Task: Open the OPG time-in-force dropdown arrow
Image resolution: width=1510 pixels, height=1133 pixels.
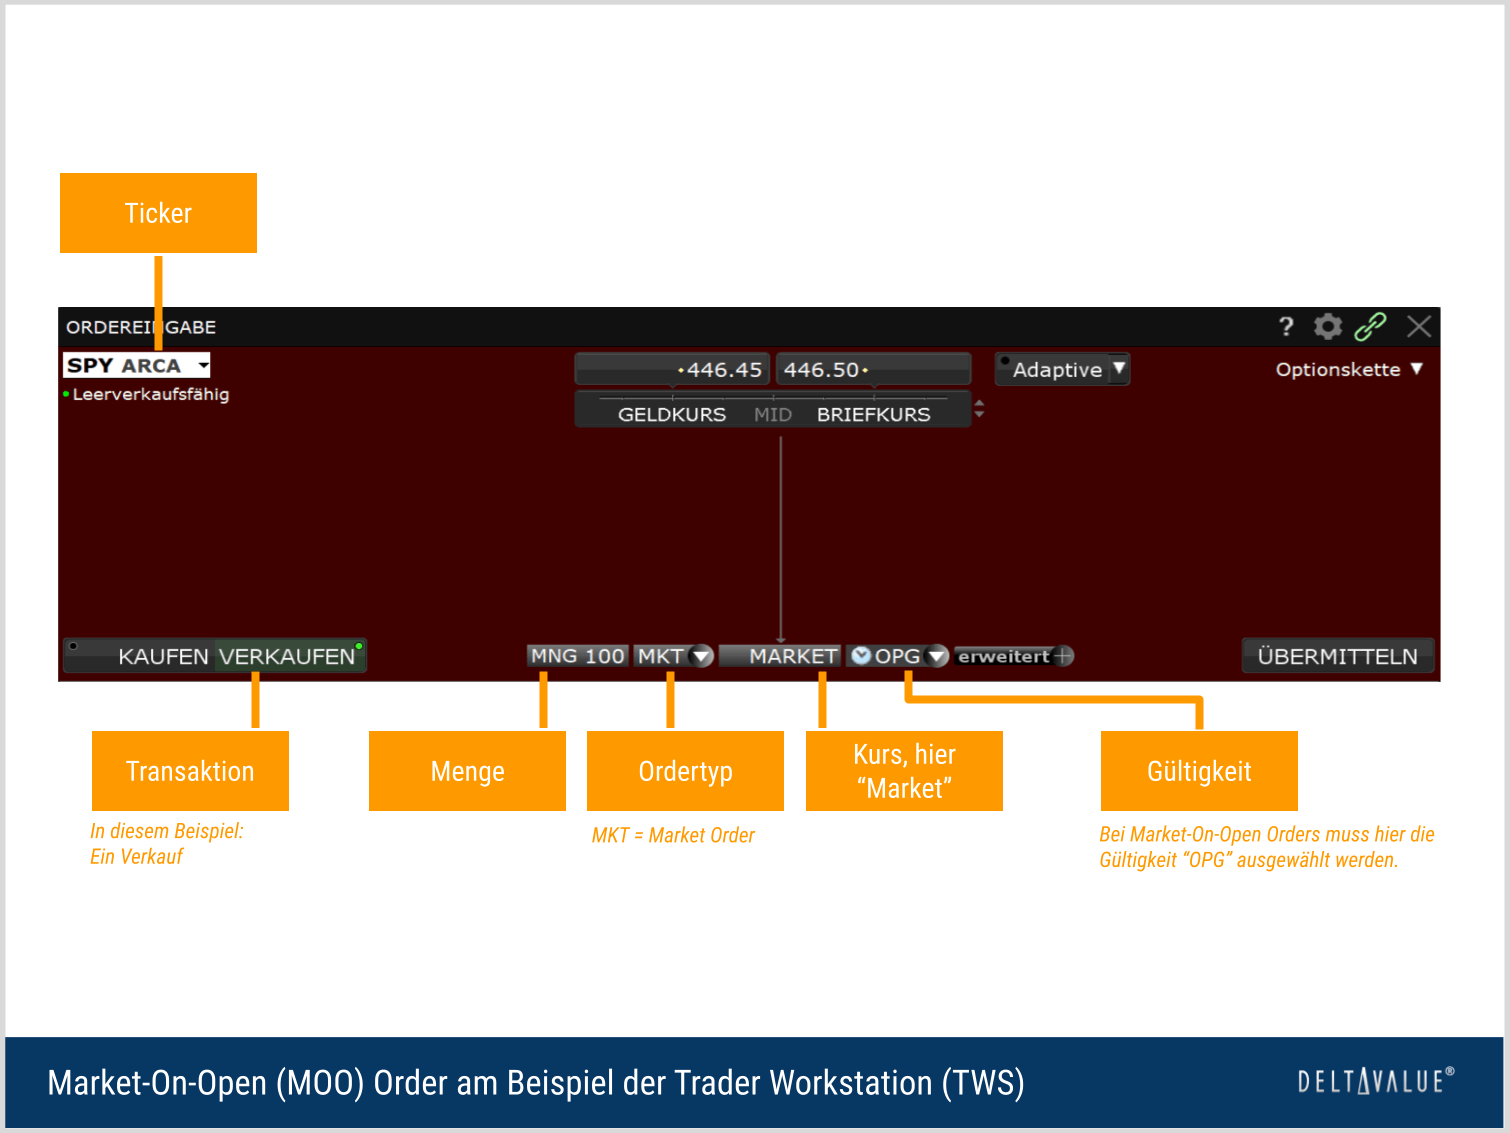Action: tap(937, 656)
